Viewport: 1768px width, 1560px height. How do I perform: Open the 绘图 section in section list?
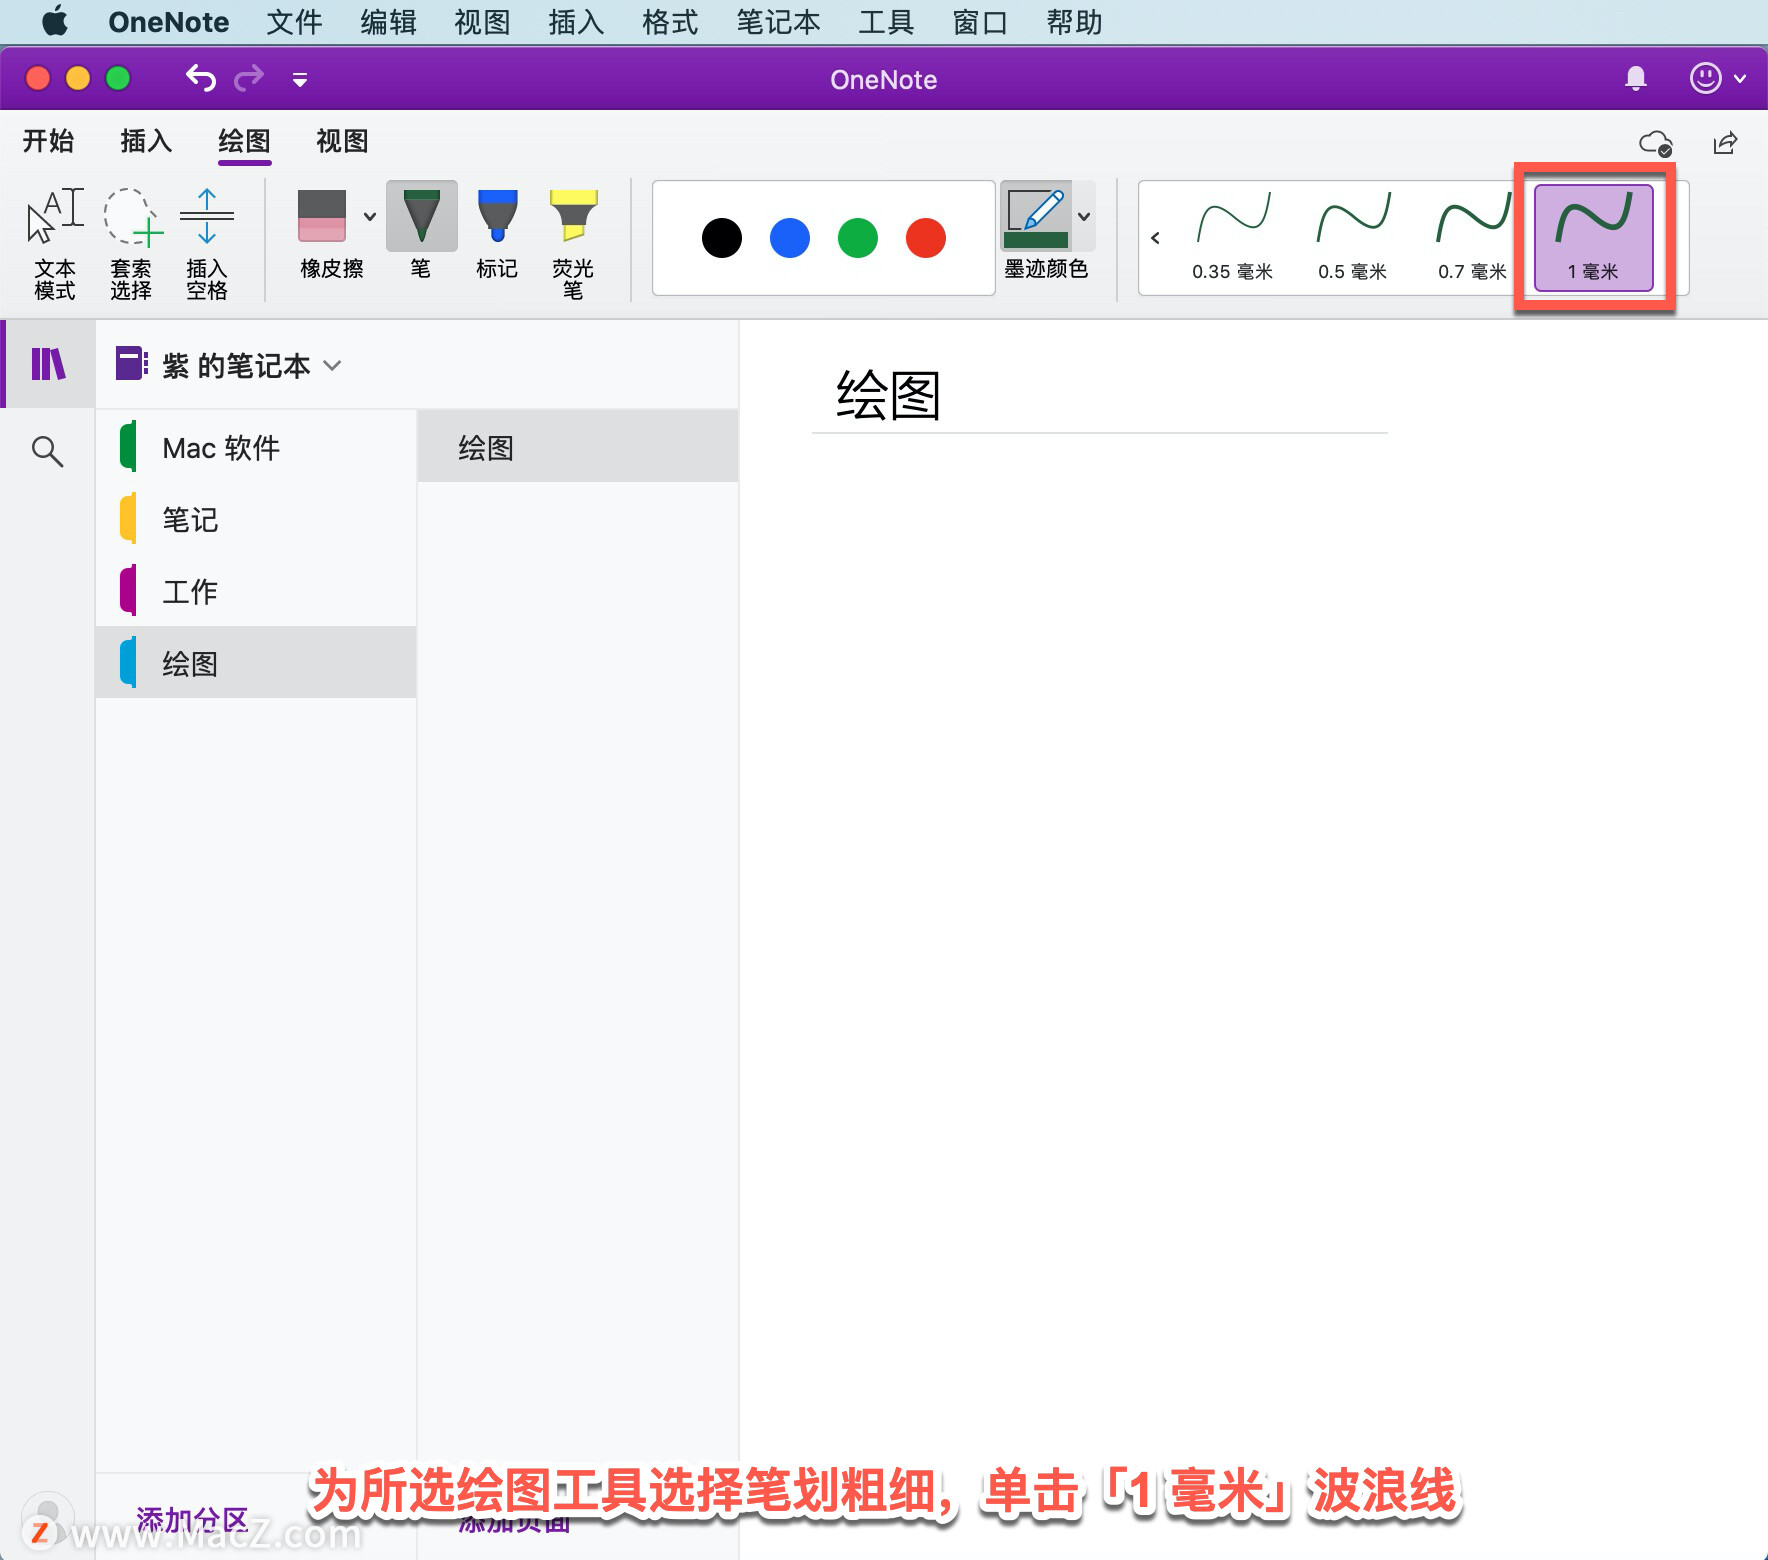(x=256, y=662)
